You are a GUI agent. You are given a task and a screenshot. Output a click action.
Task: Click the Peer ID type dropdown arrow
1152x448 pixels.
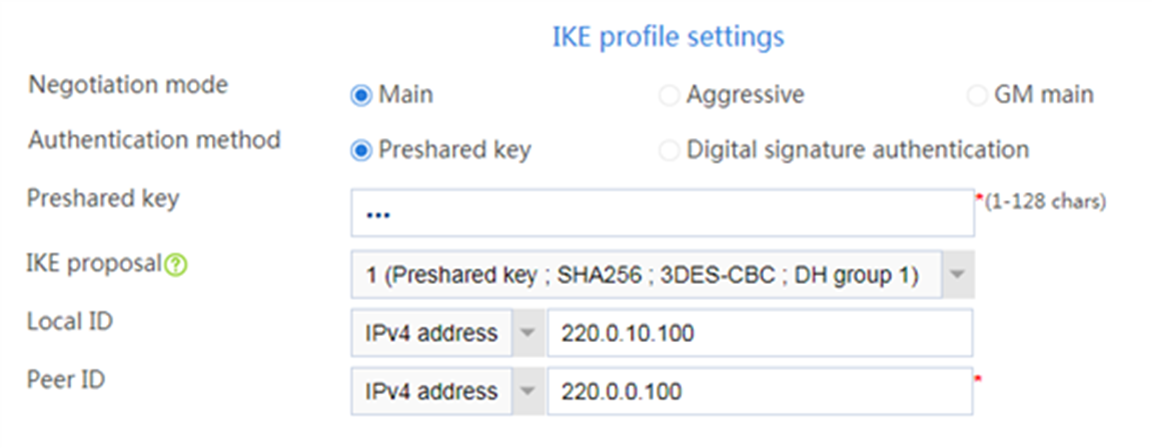pyautogui.click(x=528, y=391)
